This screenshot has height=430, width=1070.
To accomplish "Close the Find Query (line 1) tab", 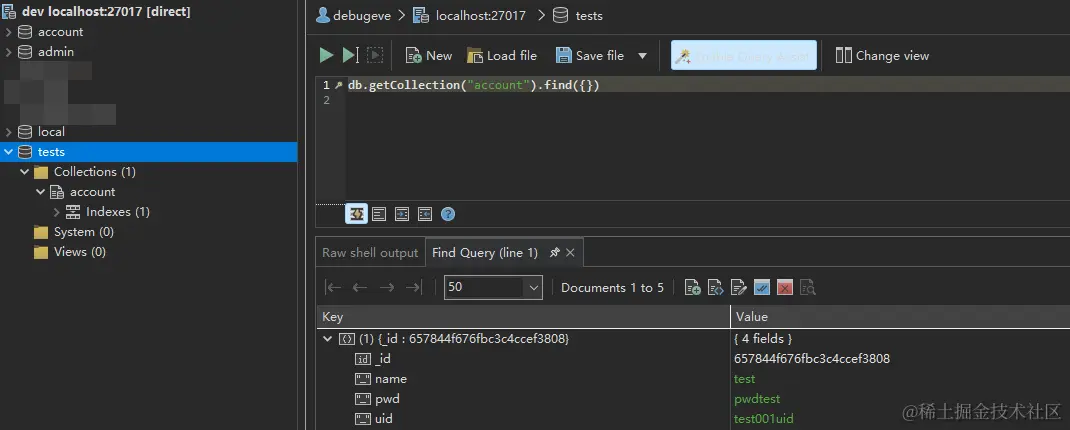I will pos(570,253).
